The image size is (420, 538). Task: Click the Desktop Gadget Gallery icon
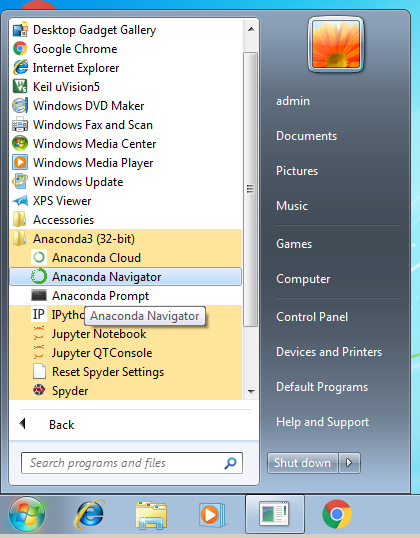click(x=20, y=30)
